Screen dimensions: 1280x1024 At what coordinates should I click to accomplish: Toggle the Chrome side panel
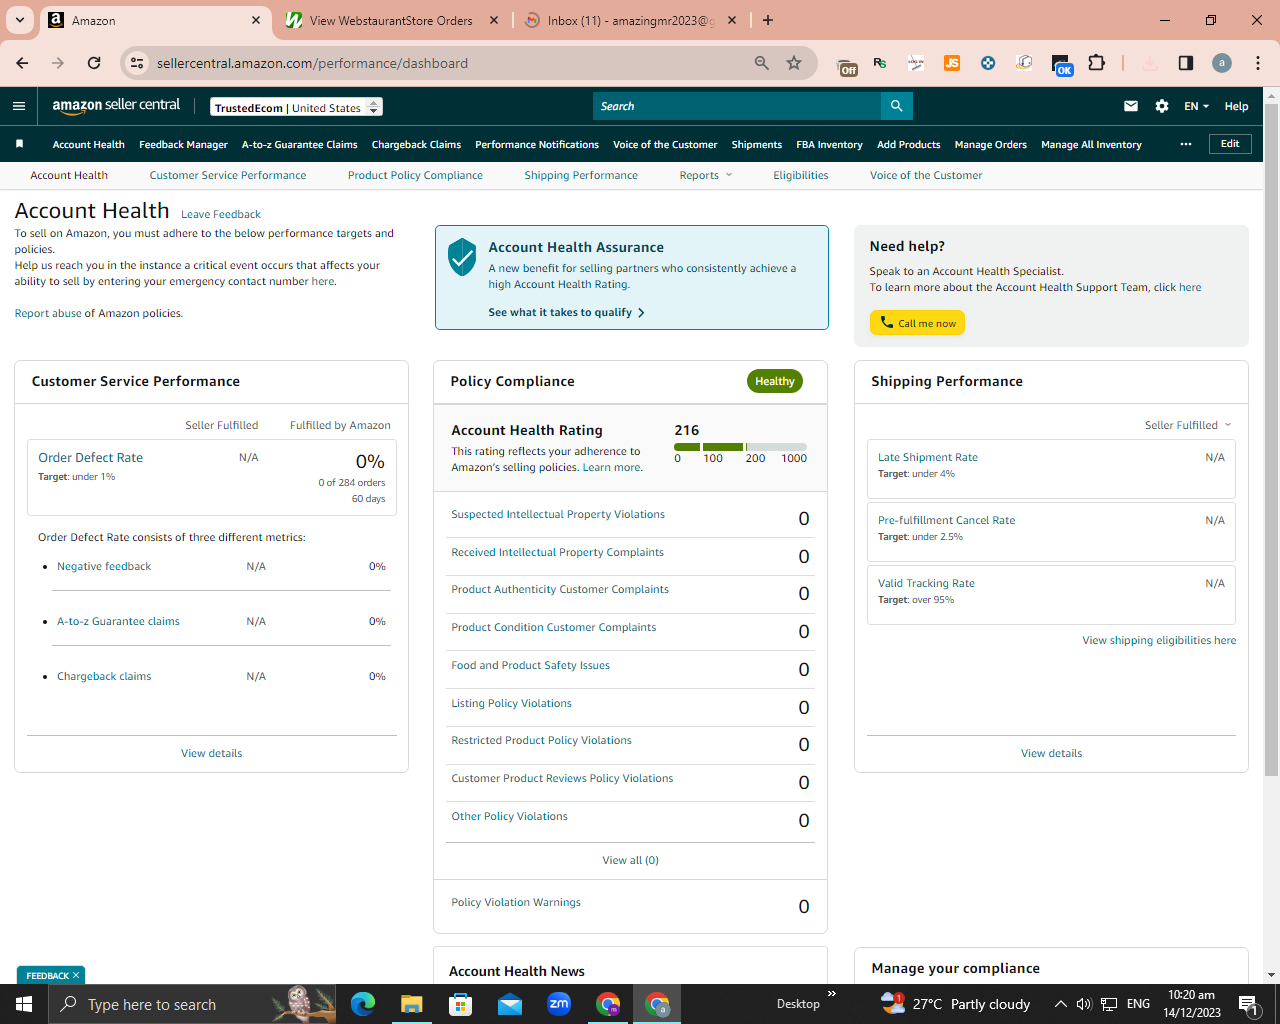(1186, 63)
